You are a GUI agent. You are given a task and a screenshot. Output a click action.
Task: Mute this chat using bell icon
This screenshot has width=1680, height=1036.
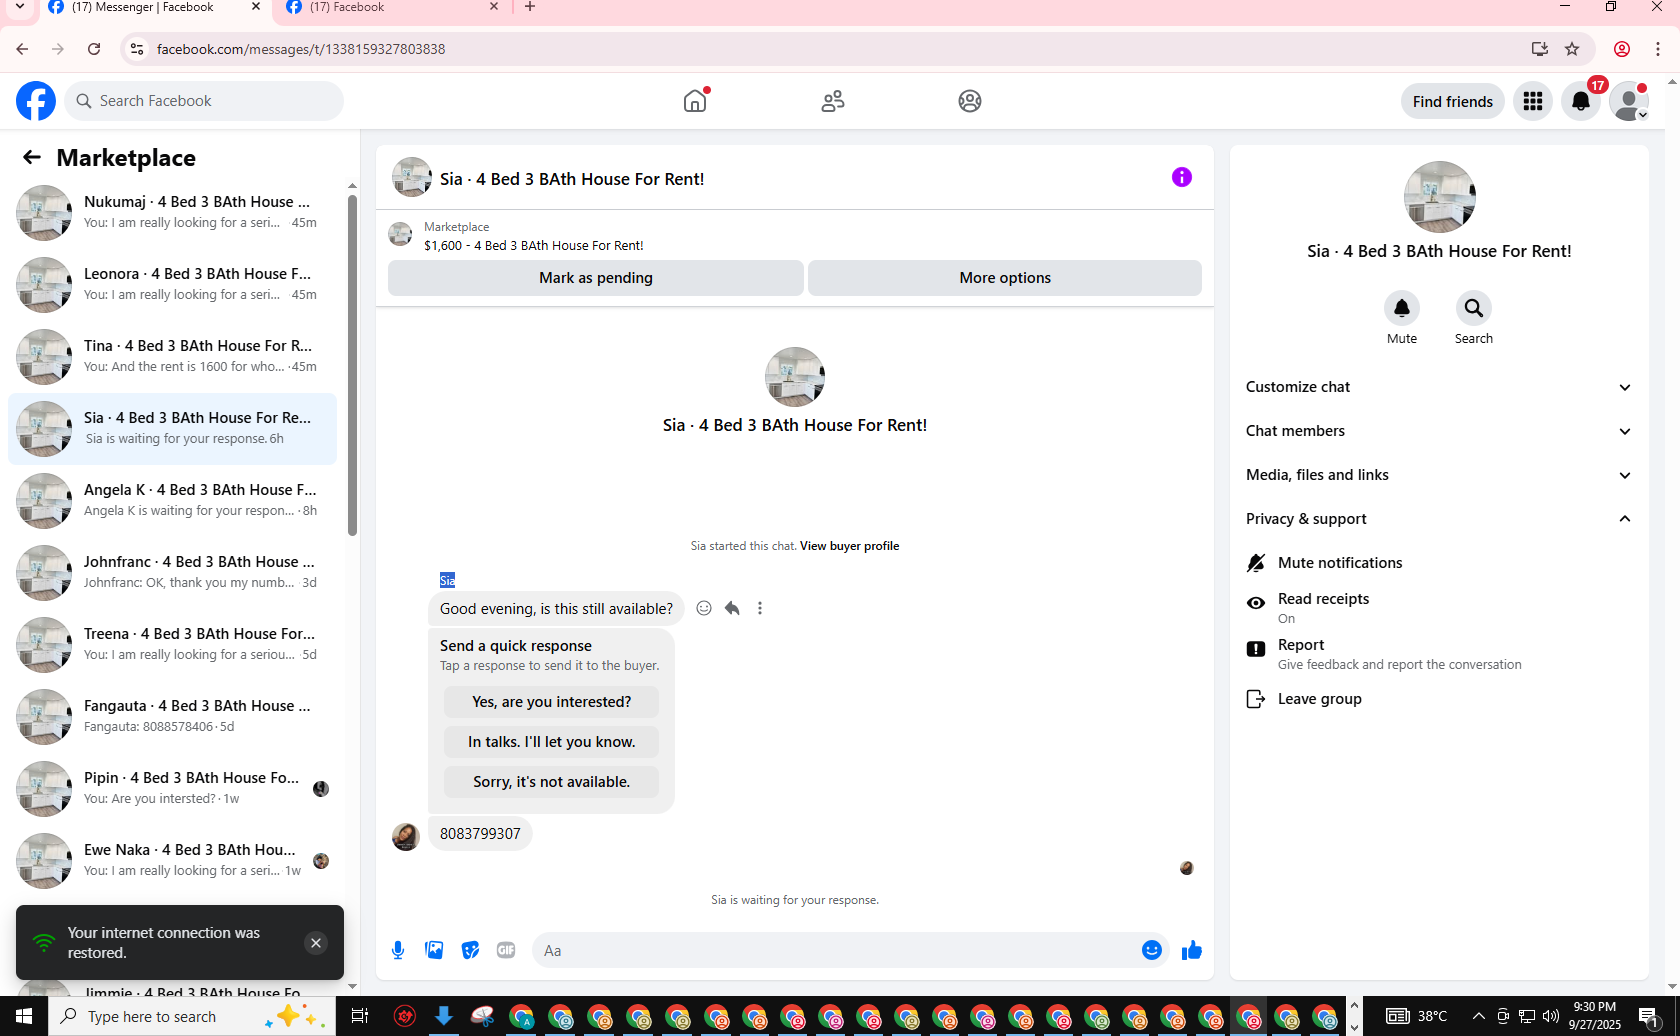pos(1402,308)
